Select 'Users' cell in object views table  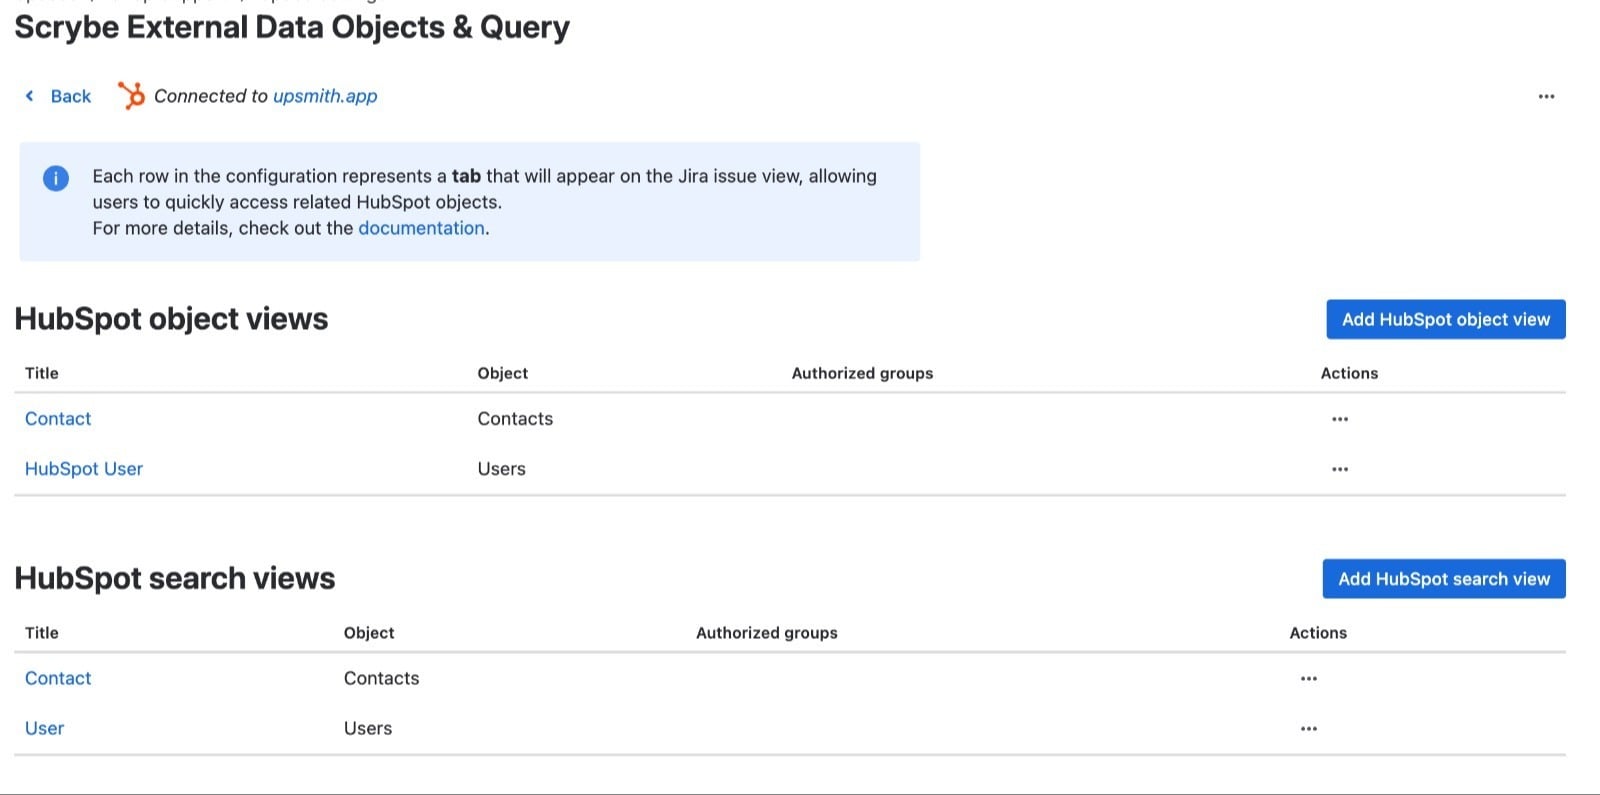(x=501, y=469)
